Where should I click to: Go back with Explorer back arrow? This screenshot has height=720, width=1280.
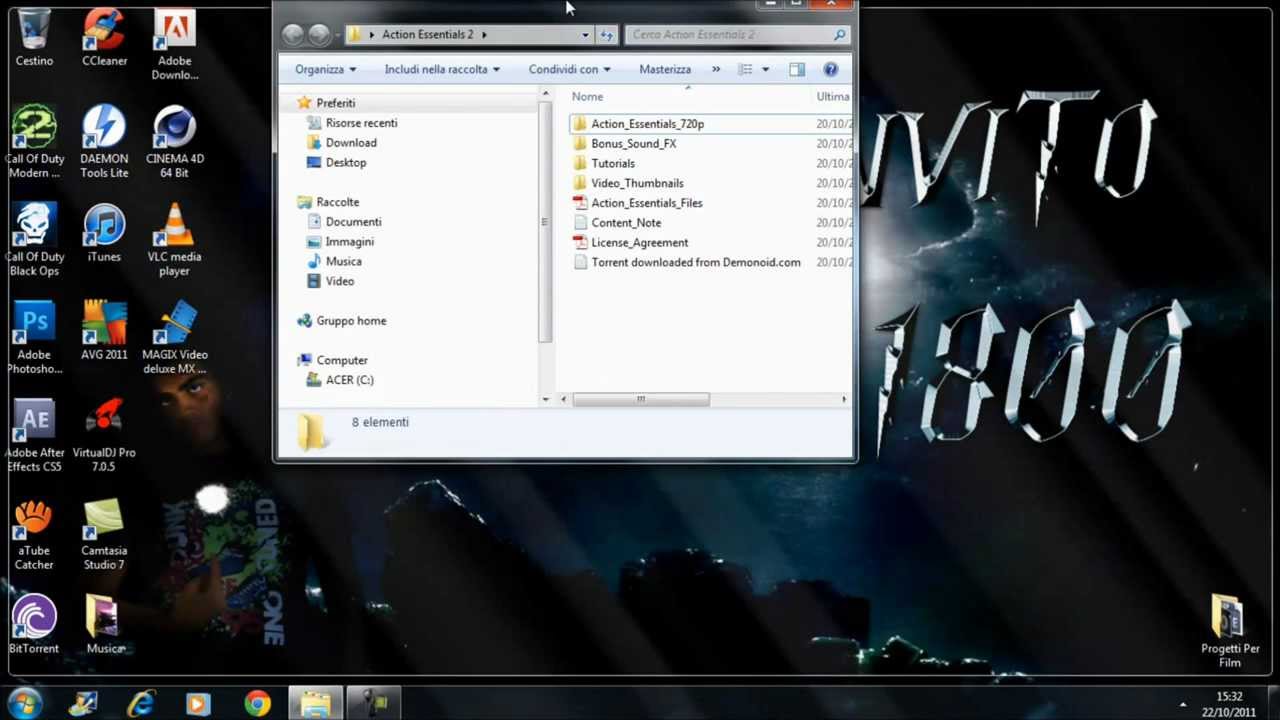coord(292,34)
